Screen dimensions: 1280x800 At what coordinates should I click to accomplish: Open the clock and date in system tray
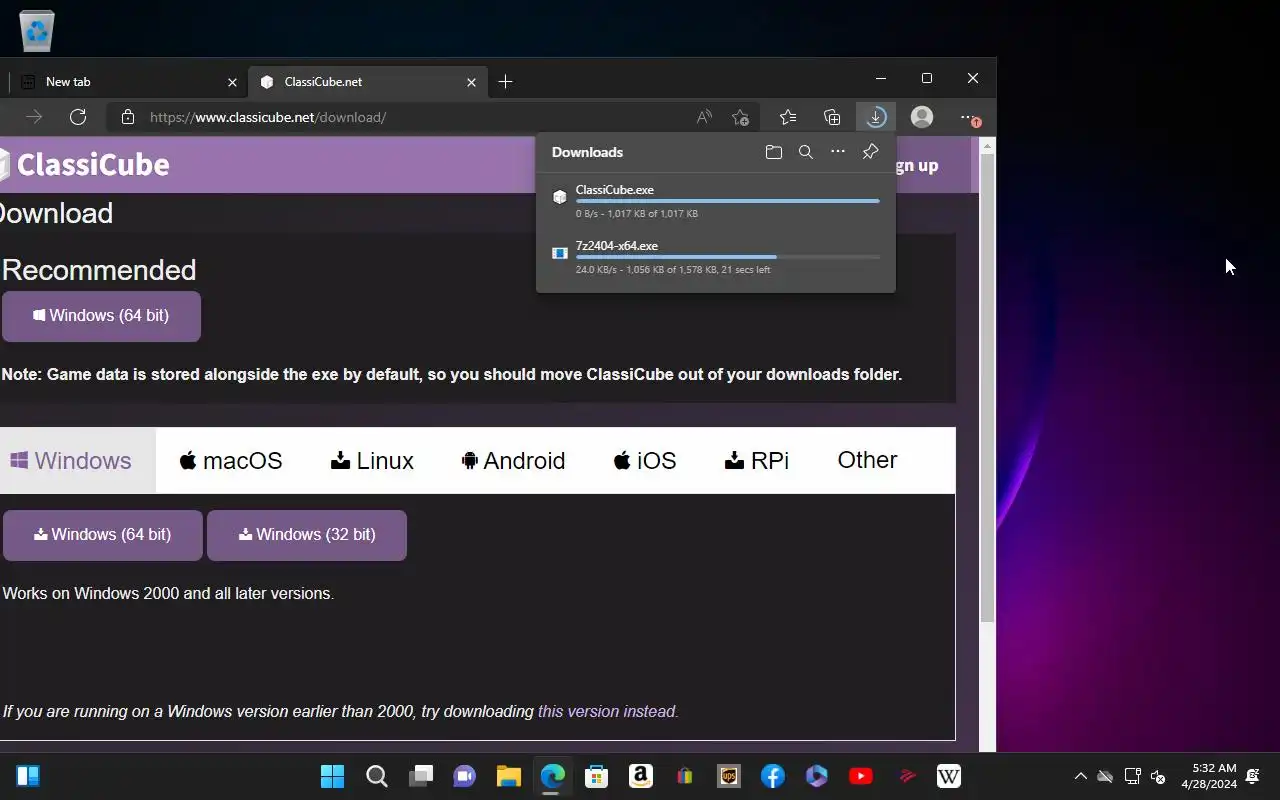pos(1208,776)
